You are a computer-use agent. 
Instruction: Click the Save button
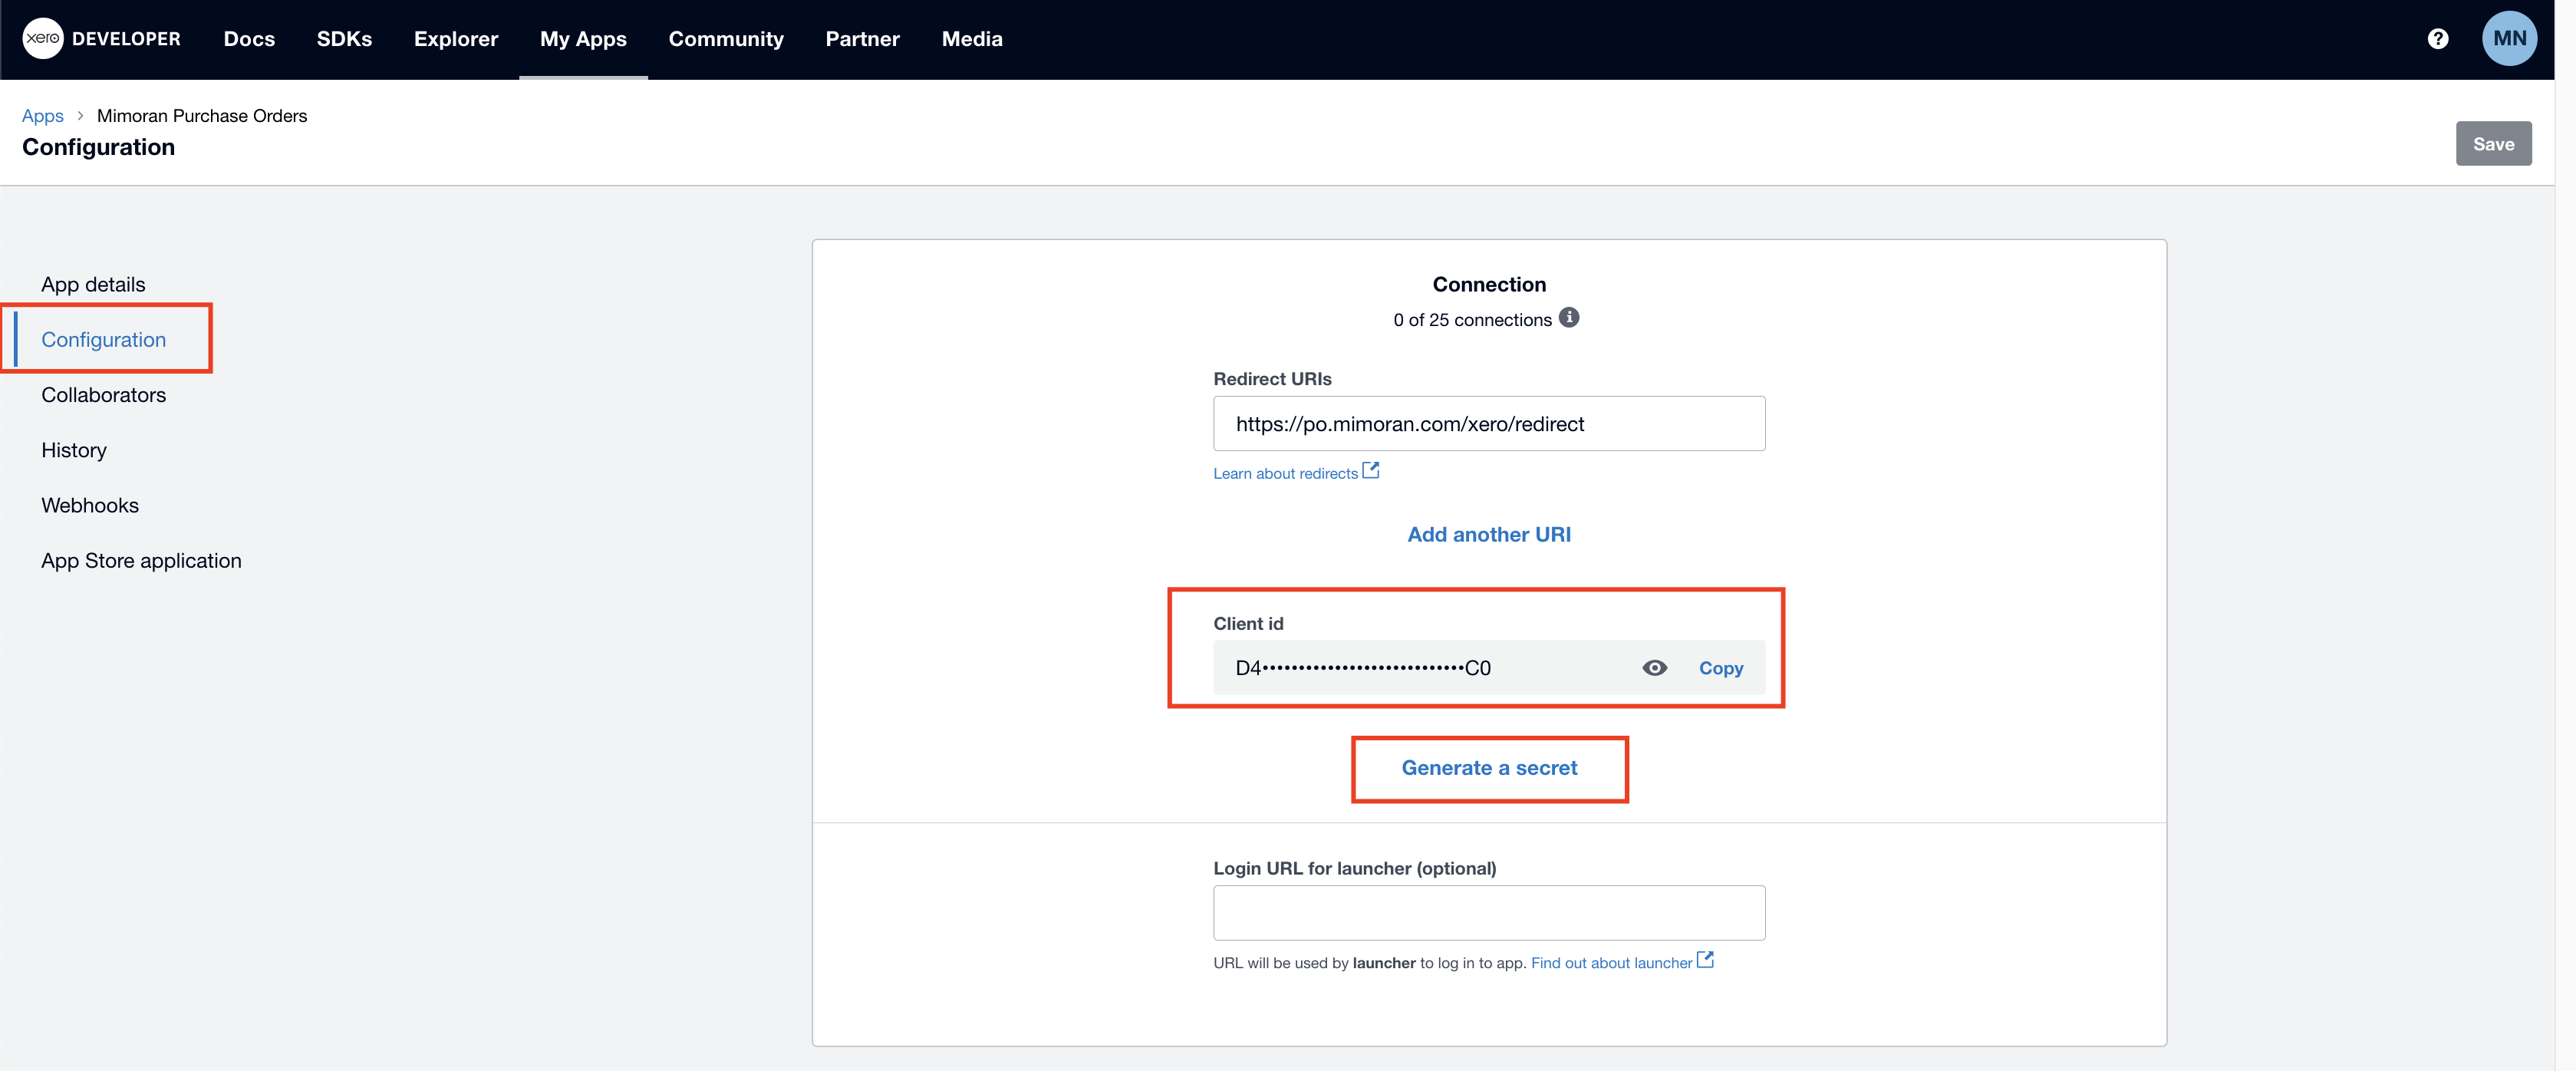[x=2493, y=144]
